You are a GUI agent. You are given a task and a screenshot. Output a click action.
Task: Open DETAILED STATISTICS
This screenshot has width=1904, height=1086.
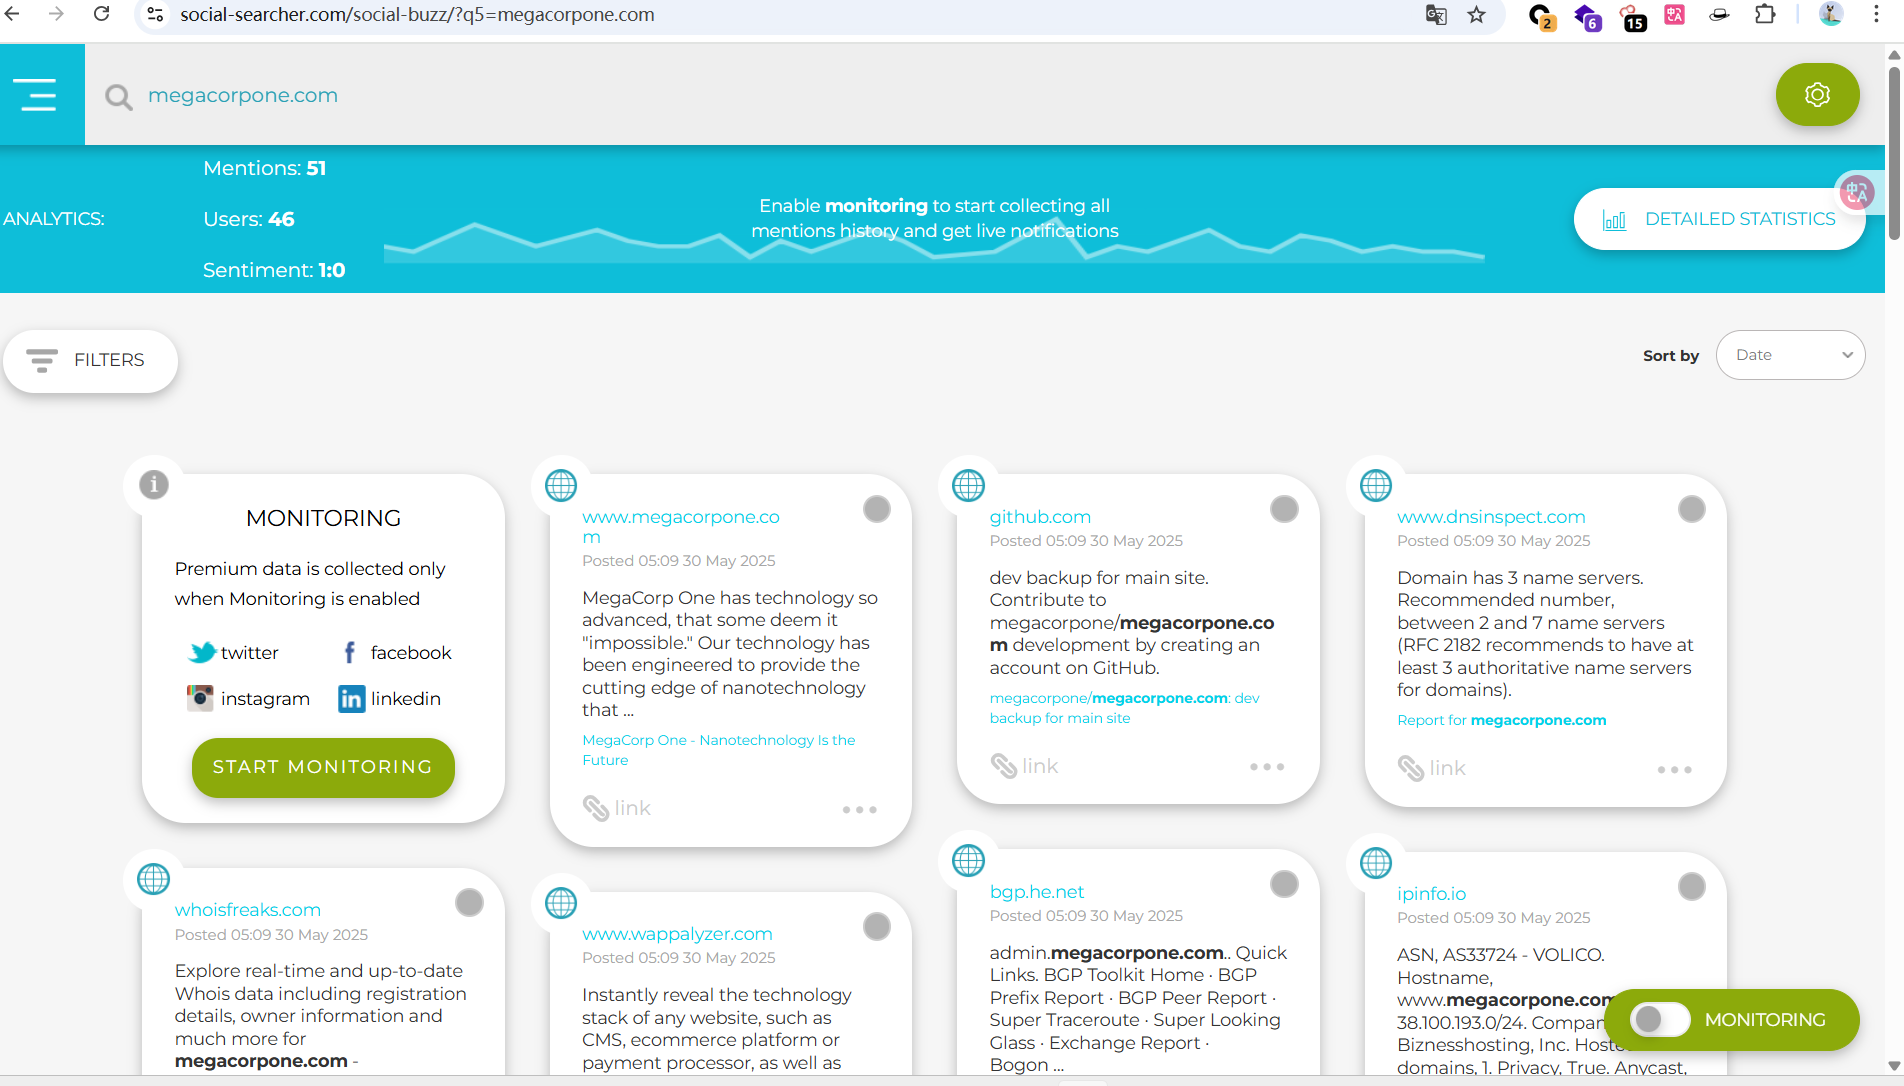[x=1719, y=219]
